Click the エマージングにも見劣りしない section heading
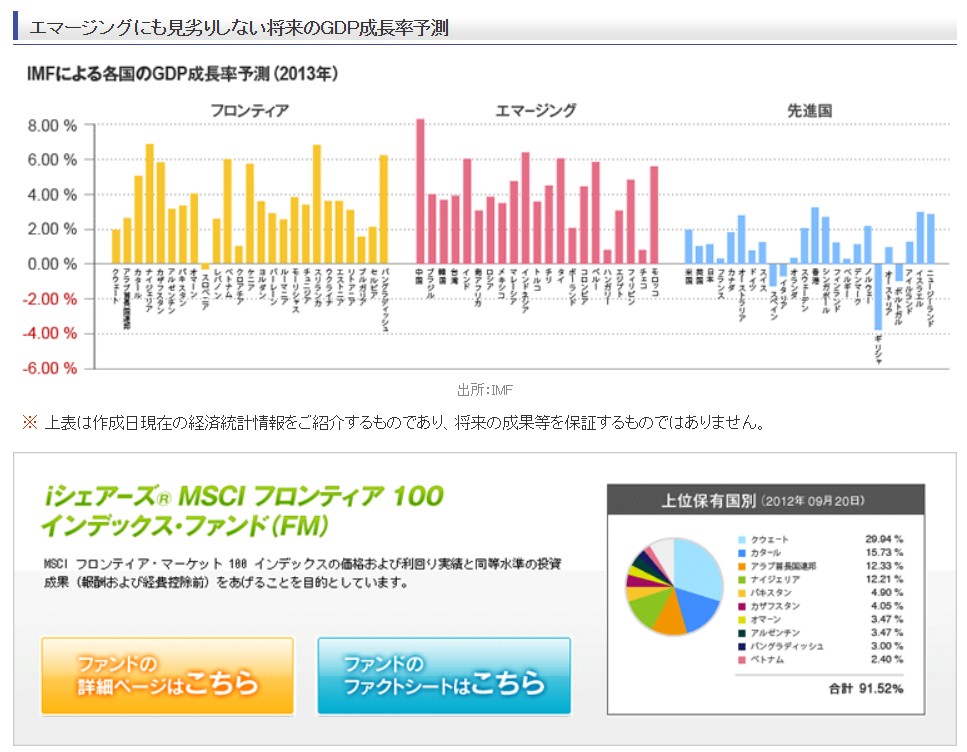Image resolution: width=967 pixels, height=752 pixels. (239, 28)
